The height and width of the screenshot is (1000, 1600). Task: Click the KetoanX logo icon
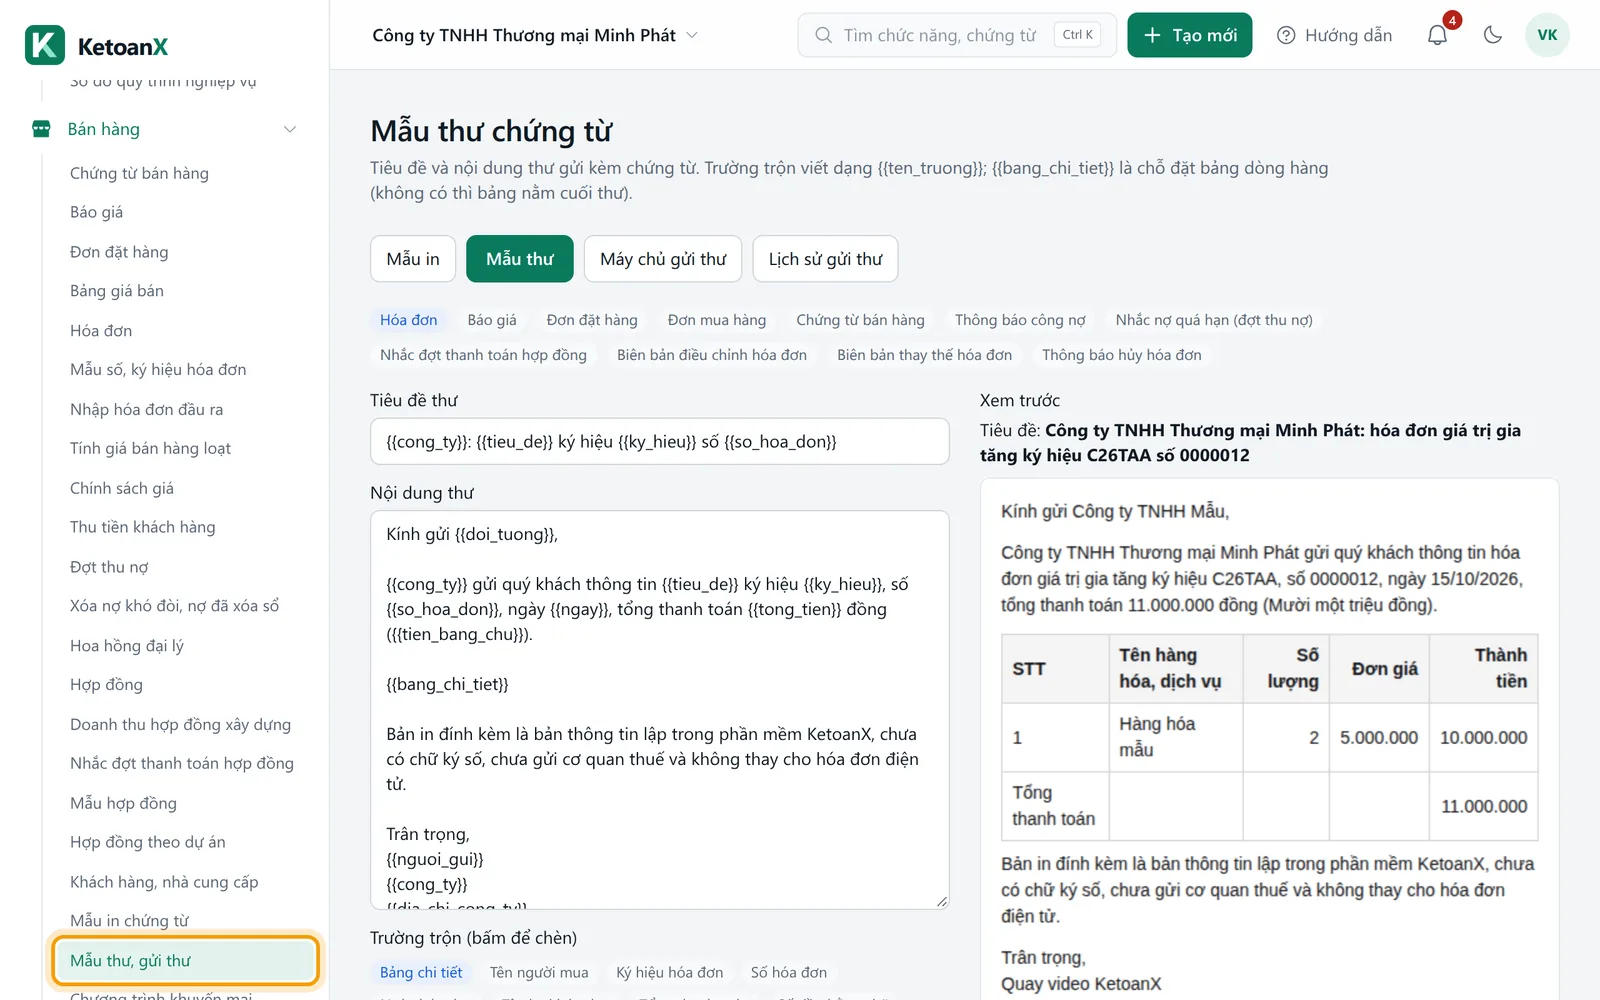(45, 45)
